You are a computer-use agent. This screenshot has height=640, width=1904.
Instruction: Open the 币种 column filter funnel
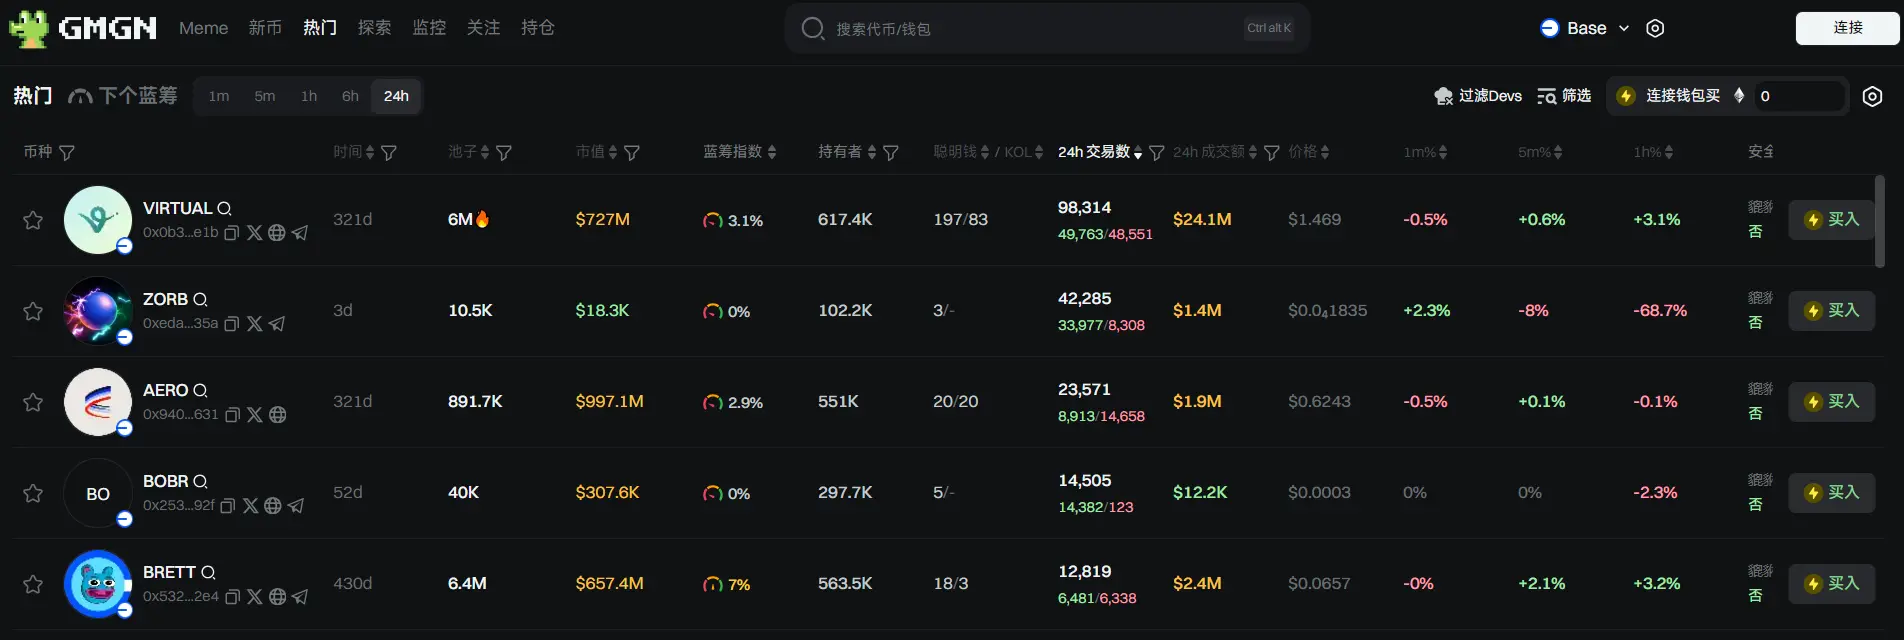coord(67,153)
